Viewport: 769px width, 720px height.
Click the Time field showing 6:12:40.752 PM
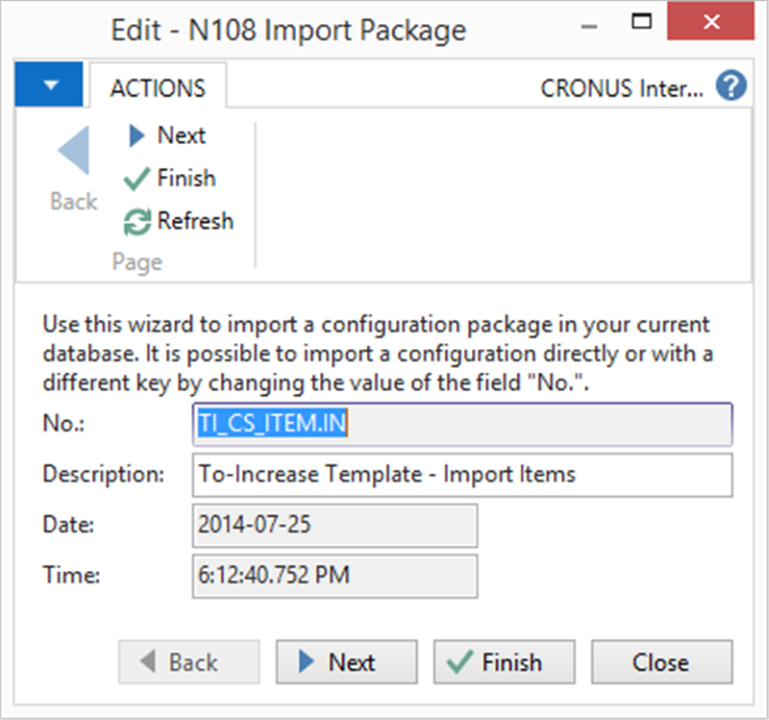point(335,576)
